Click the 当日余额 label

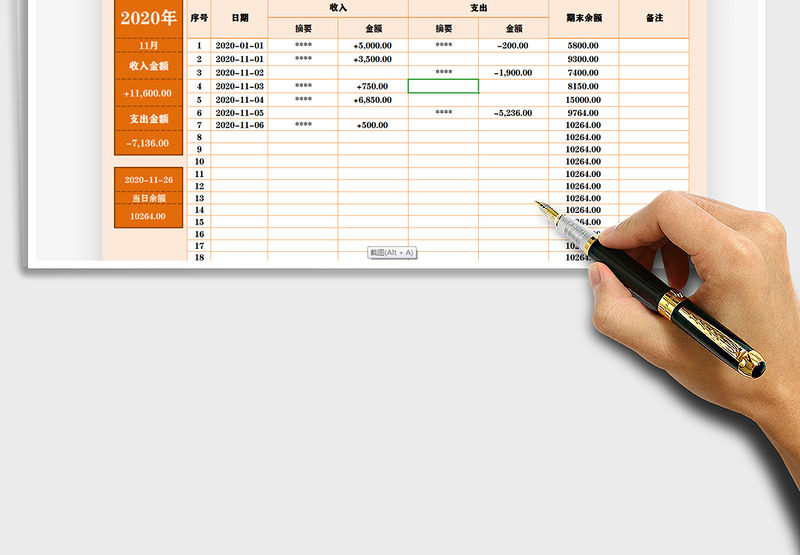pyautogui.click(x=148, y=198)
